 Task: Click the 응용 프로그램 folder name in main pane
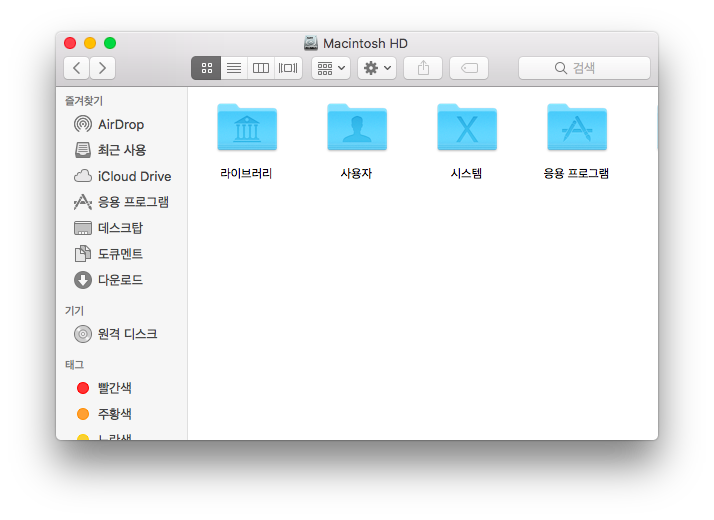pyautogui.click(x=576, y=173)
